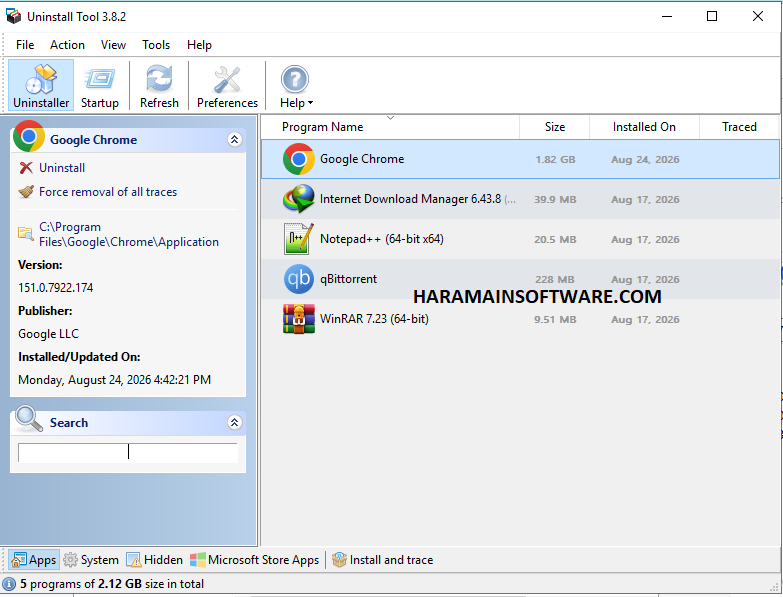This screenshot has height=597, width=783.
Task: Open the Uninstaller toolbar section
Action: [x=41, y=85]
